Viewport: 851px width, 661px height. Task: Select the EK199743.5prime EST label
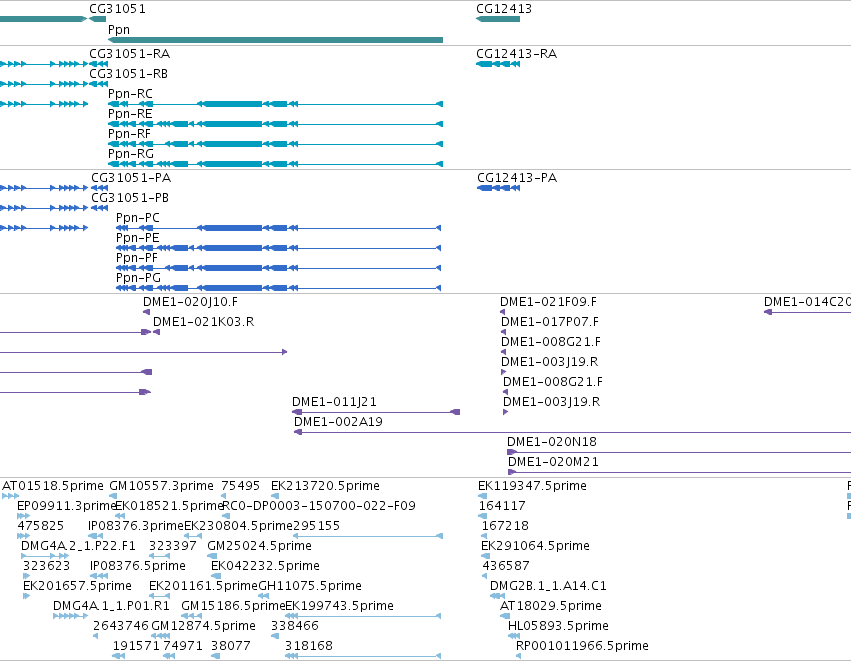click(339, 607)
